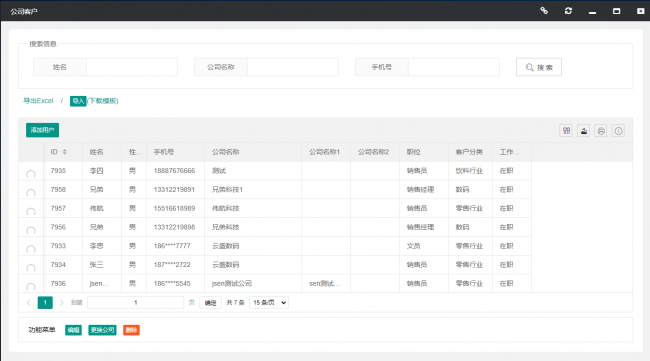Click the 导出Excel link
The width and height of the screenshot is (650, 361).
(38, 101)
